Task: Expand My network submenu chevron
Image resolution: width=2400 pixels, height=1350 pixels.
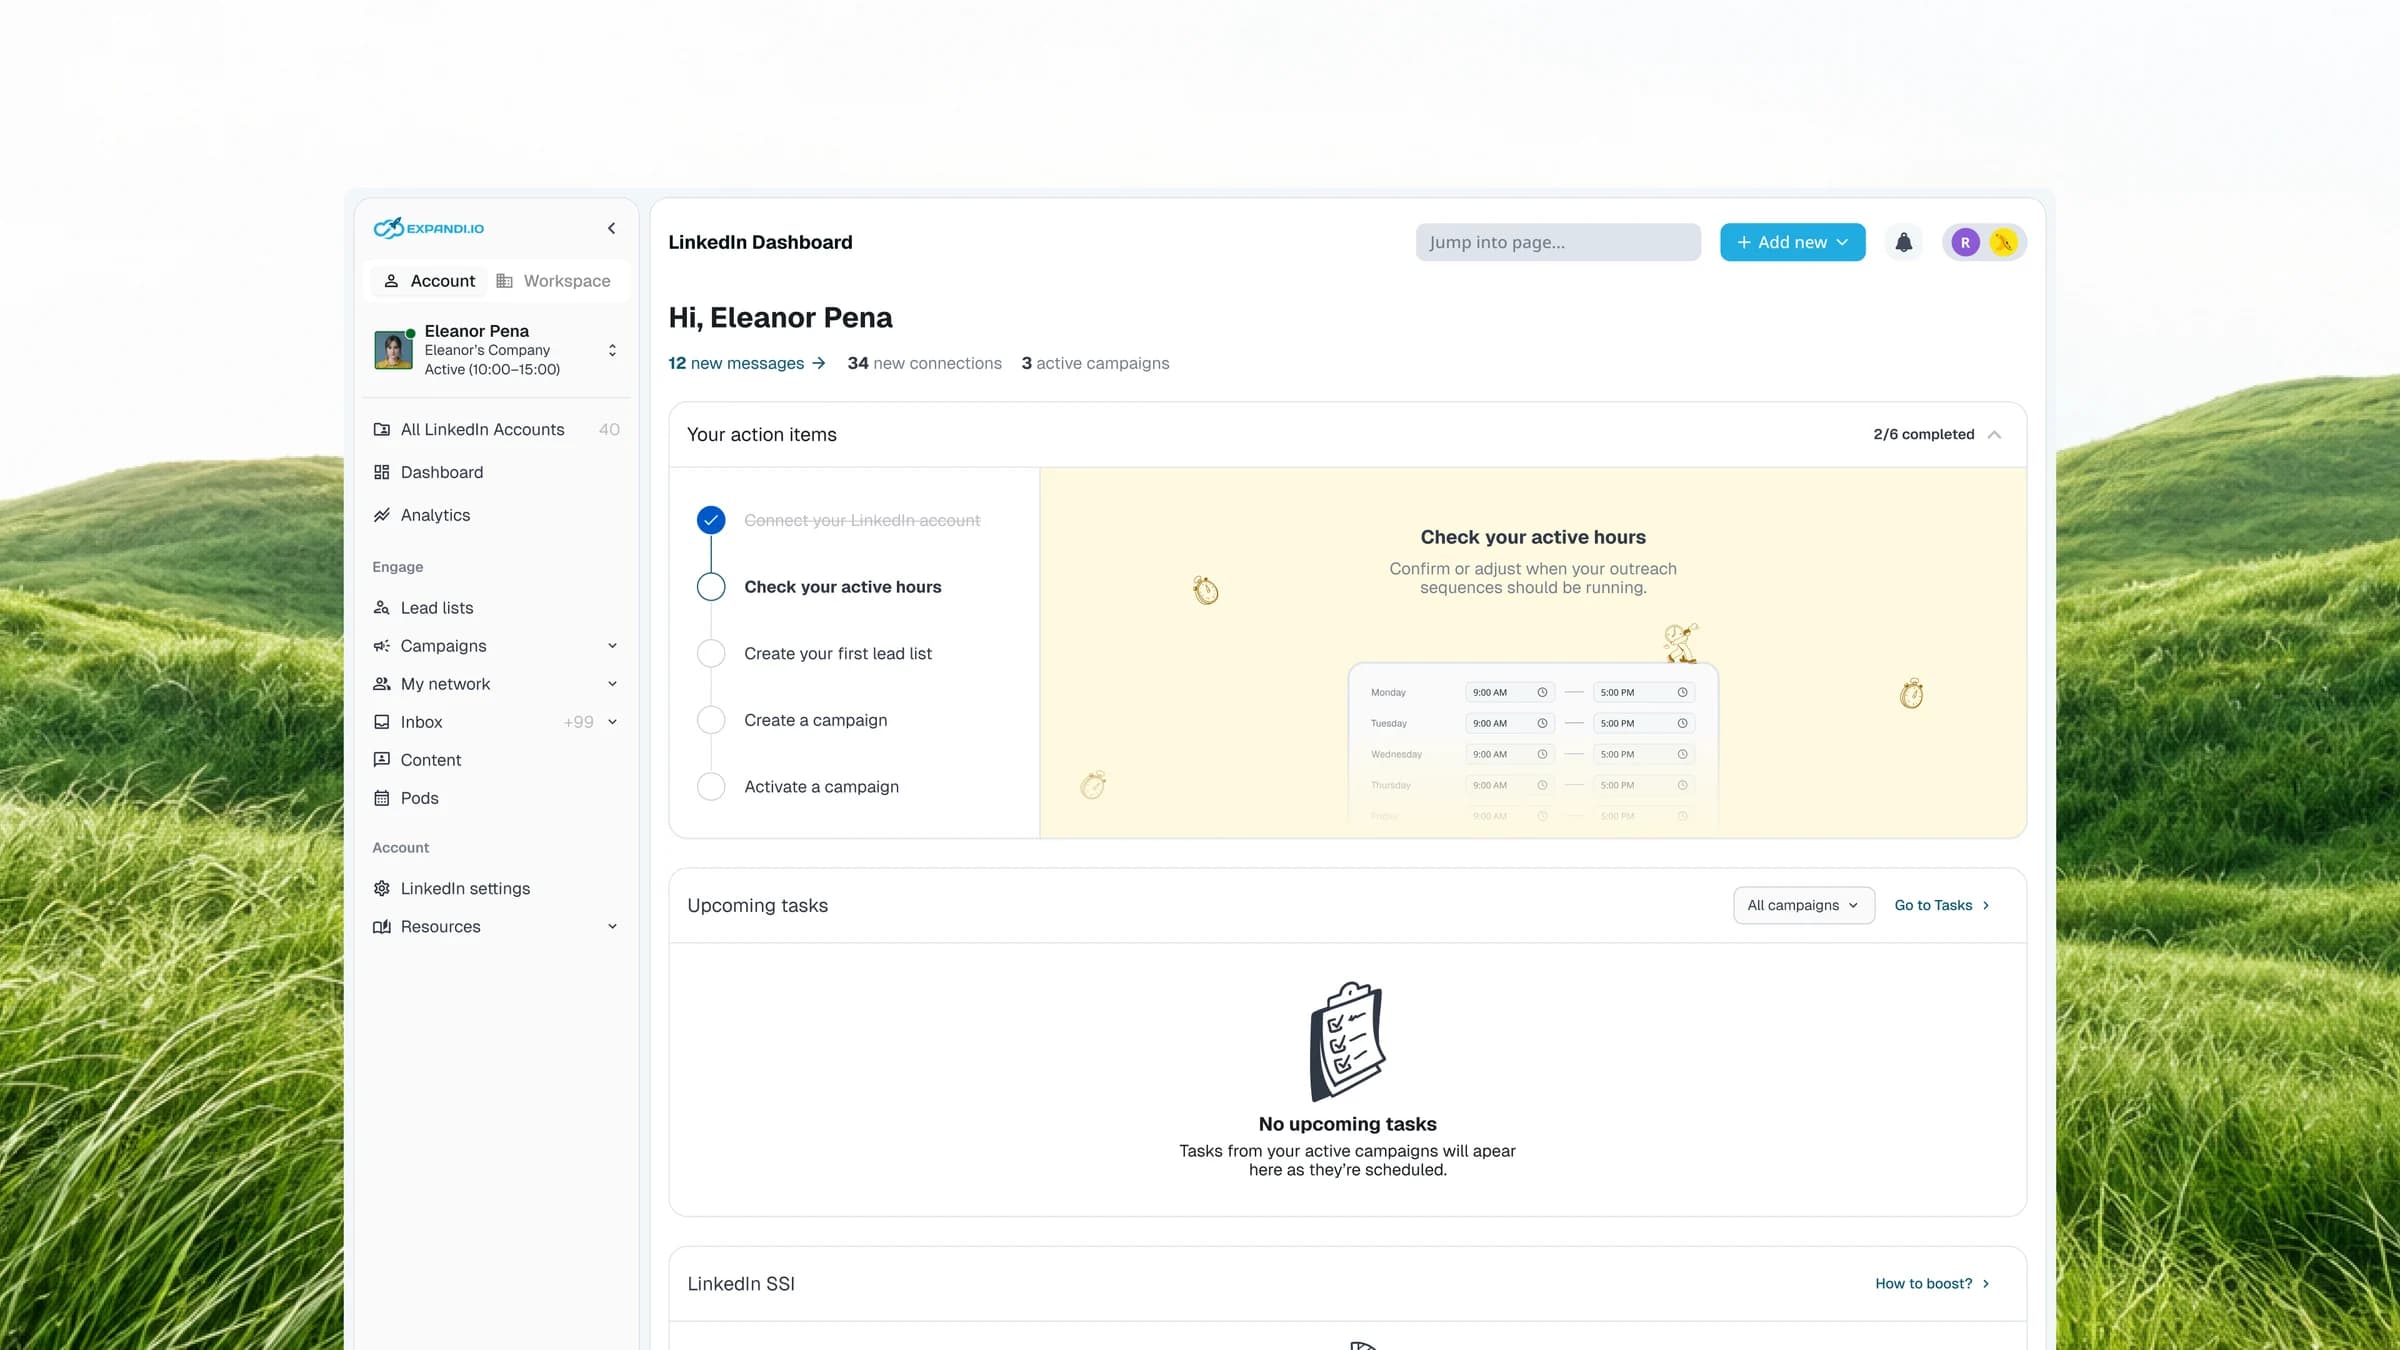Action: point(612,684)
